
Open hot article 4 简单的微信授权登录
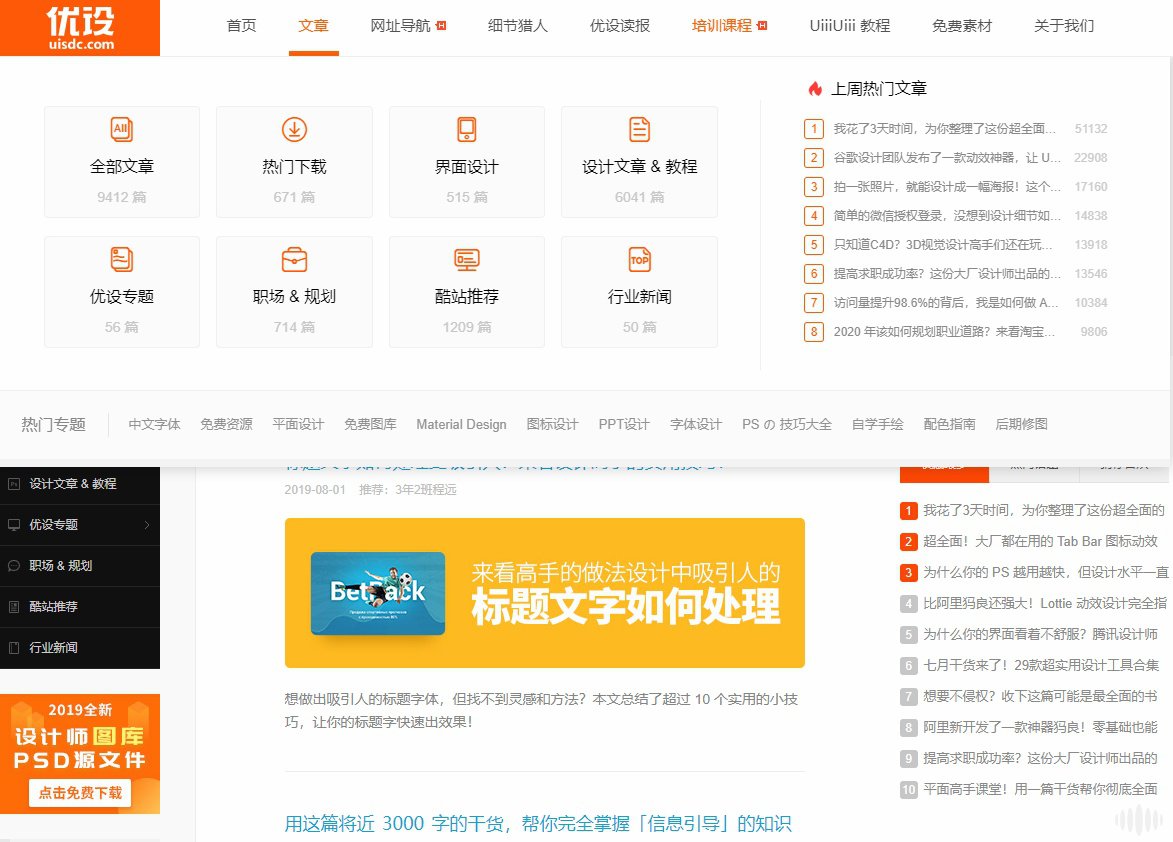coord(947,216)
